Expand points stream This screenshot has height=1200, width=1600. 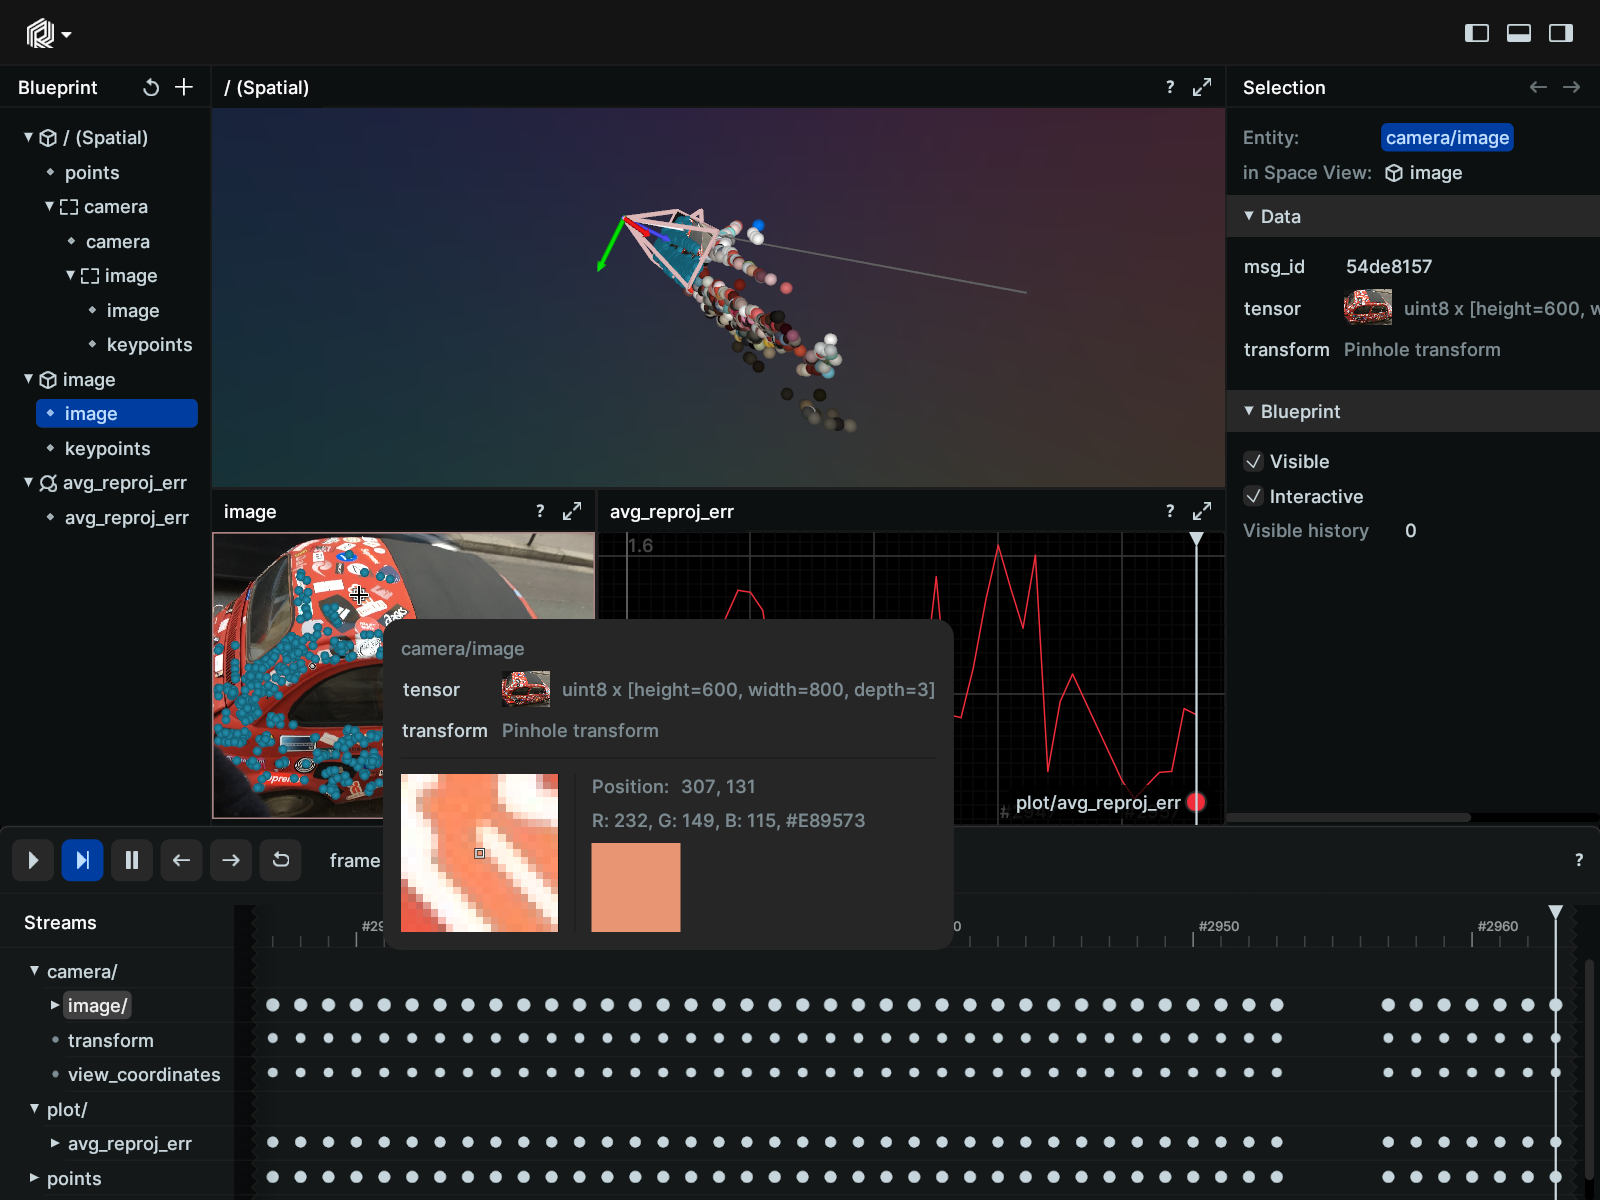click(34, 1178)
